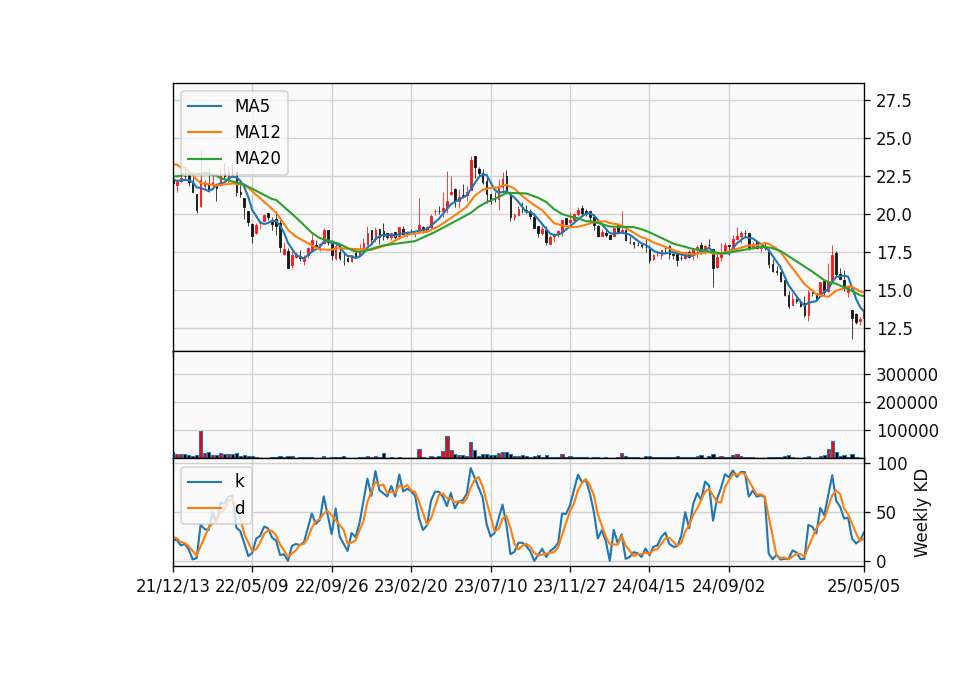Click the MA20 legend label
The width and height of the screenshot is (960, 690).
pos(257,158)
